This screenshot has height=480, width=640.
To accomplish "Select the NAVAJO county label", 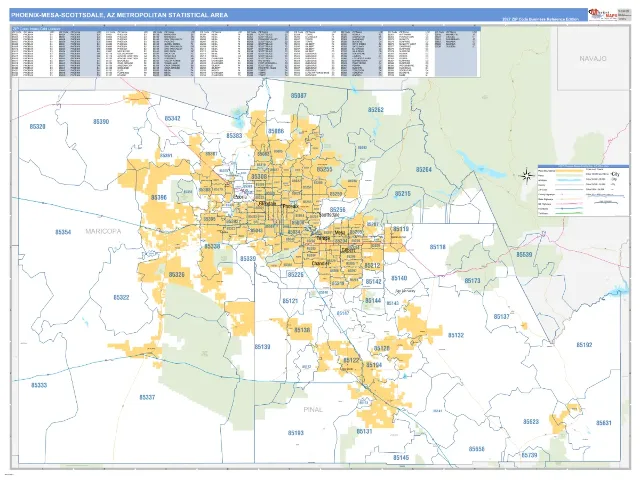I will point(593,59).
